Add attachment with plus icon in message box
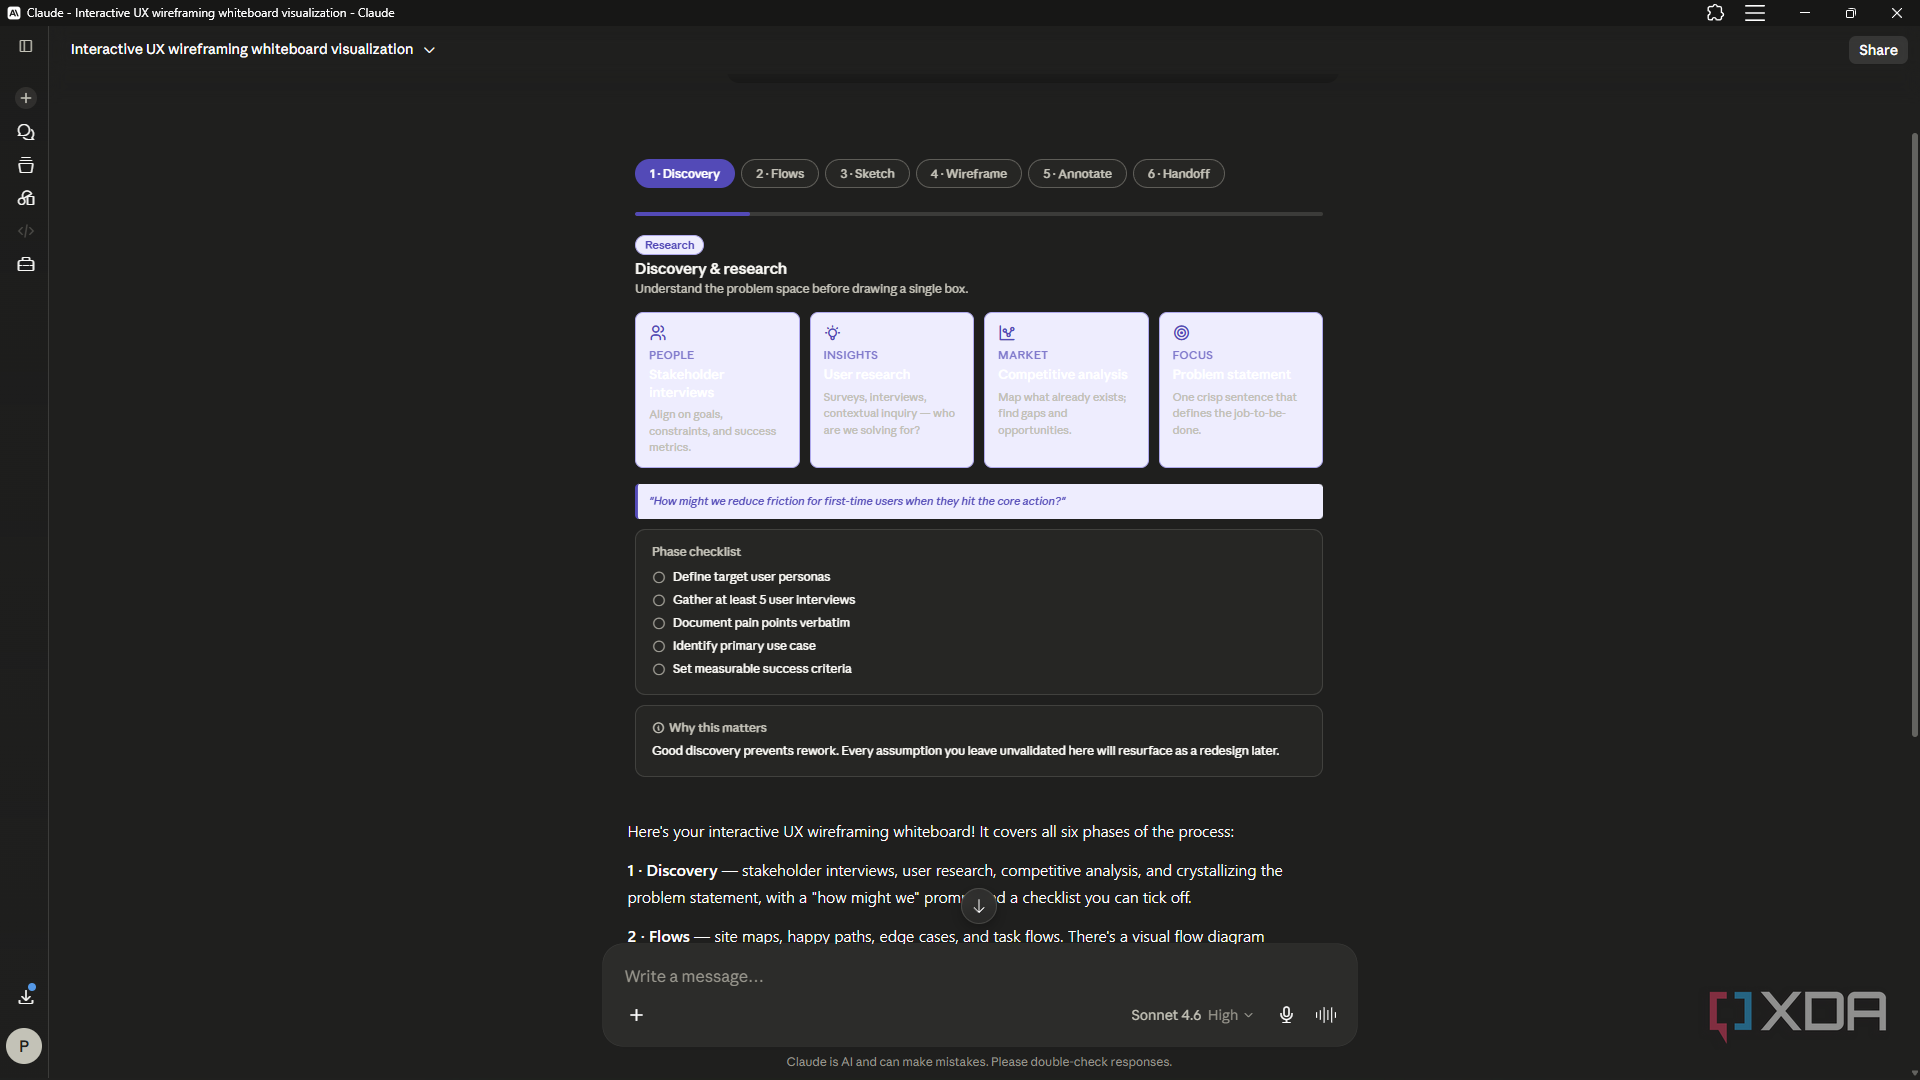The width and height of the screenshot is (1920, 1080). (636, 1015)
